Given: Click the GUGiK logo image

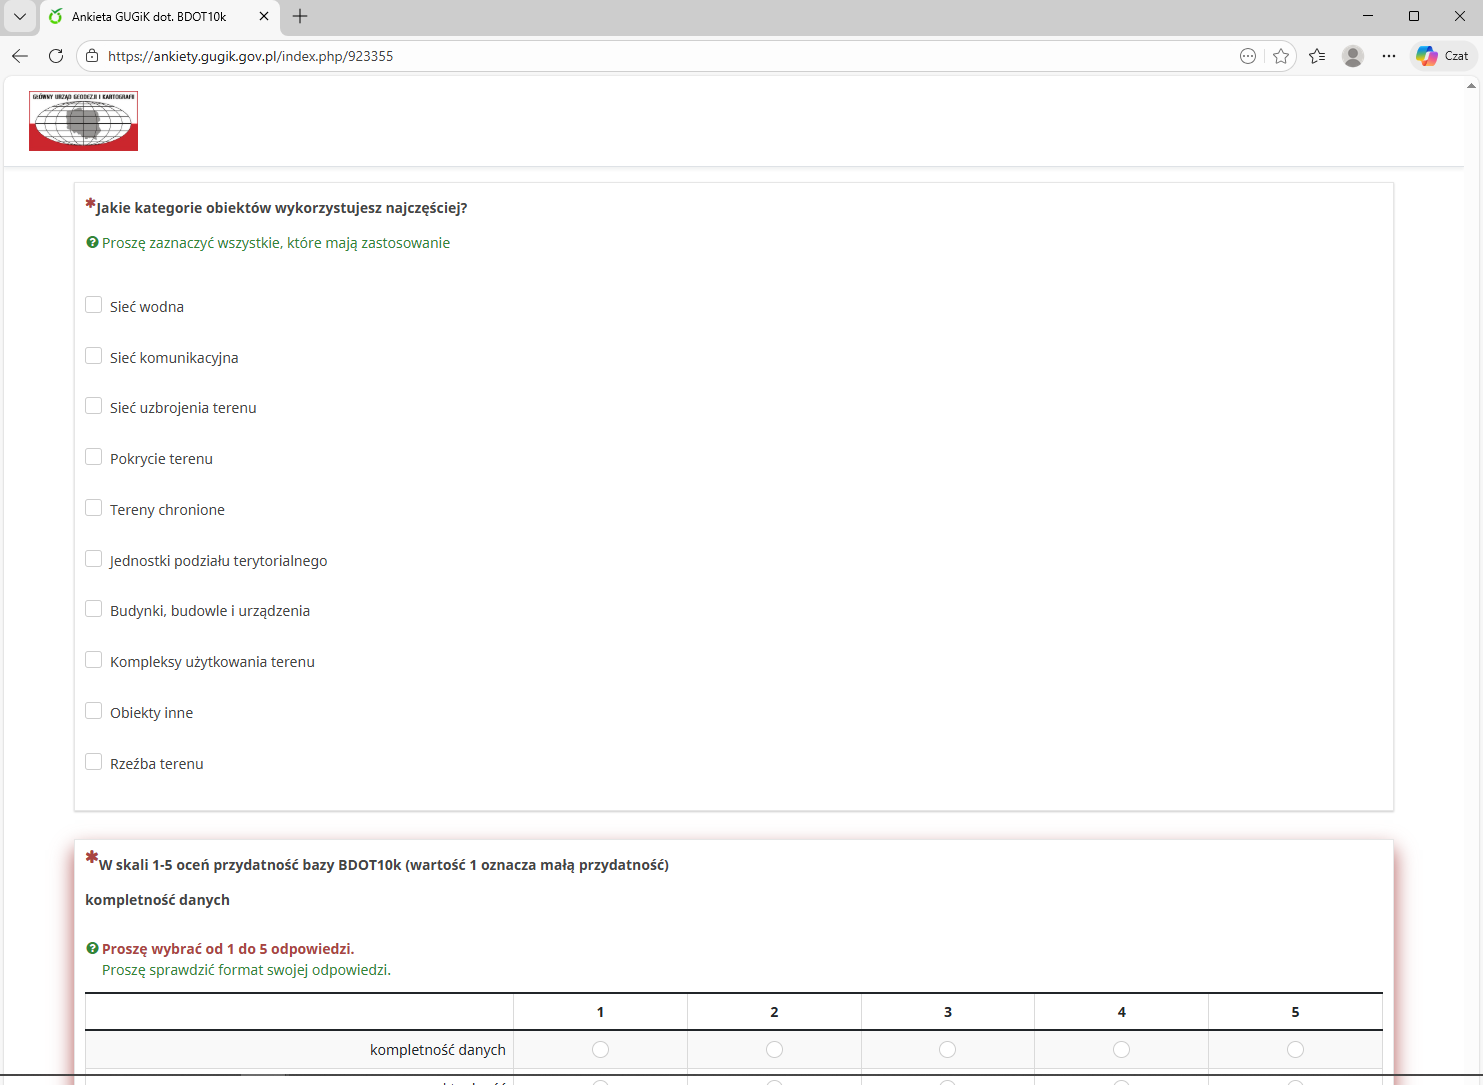Looking at the screenshot, I should click(84, 121).
